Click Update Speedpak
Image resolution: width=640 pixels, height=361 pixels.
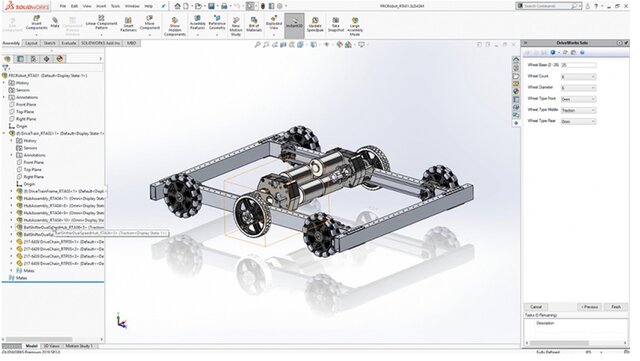315,25
